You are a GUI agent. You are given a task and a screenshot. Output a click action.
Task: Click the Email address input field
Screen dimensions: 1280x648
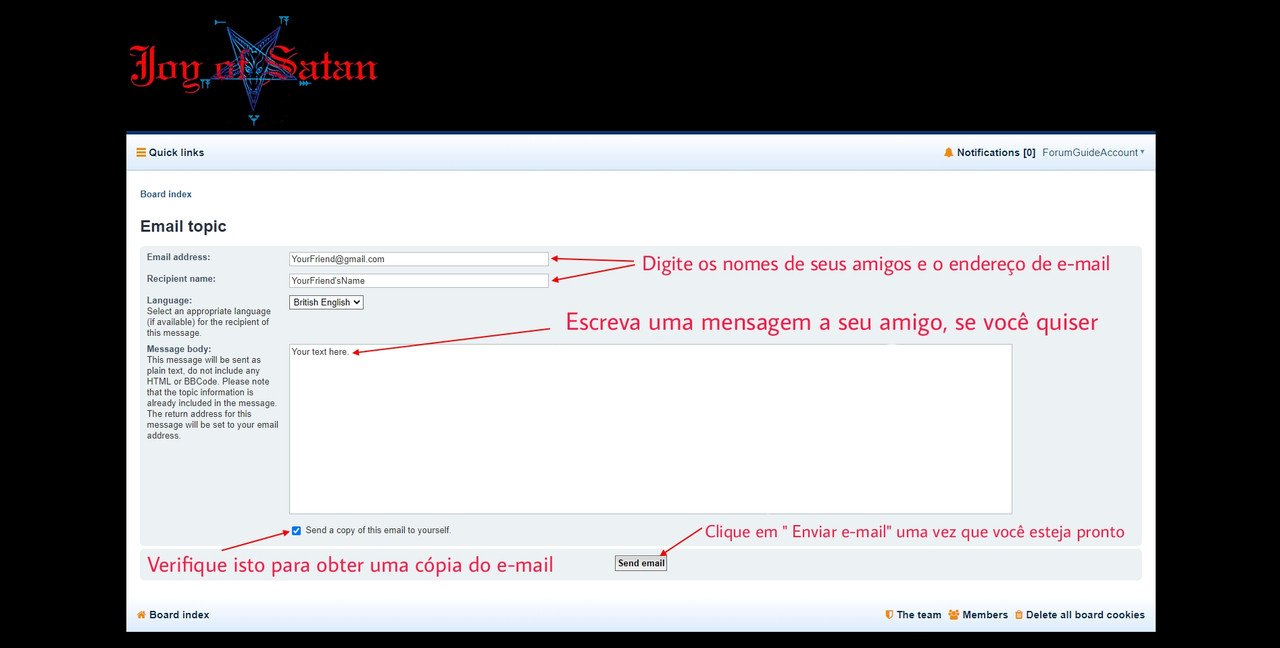point(419,259)
